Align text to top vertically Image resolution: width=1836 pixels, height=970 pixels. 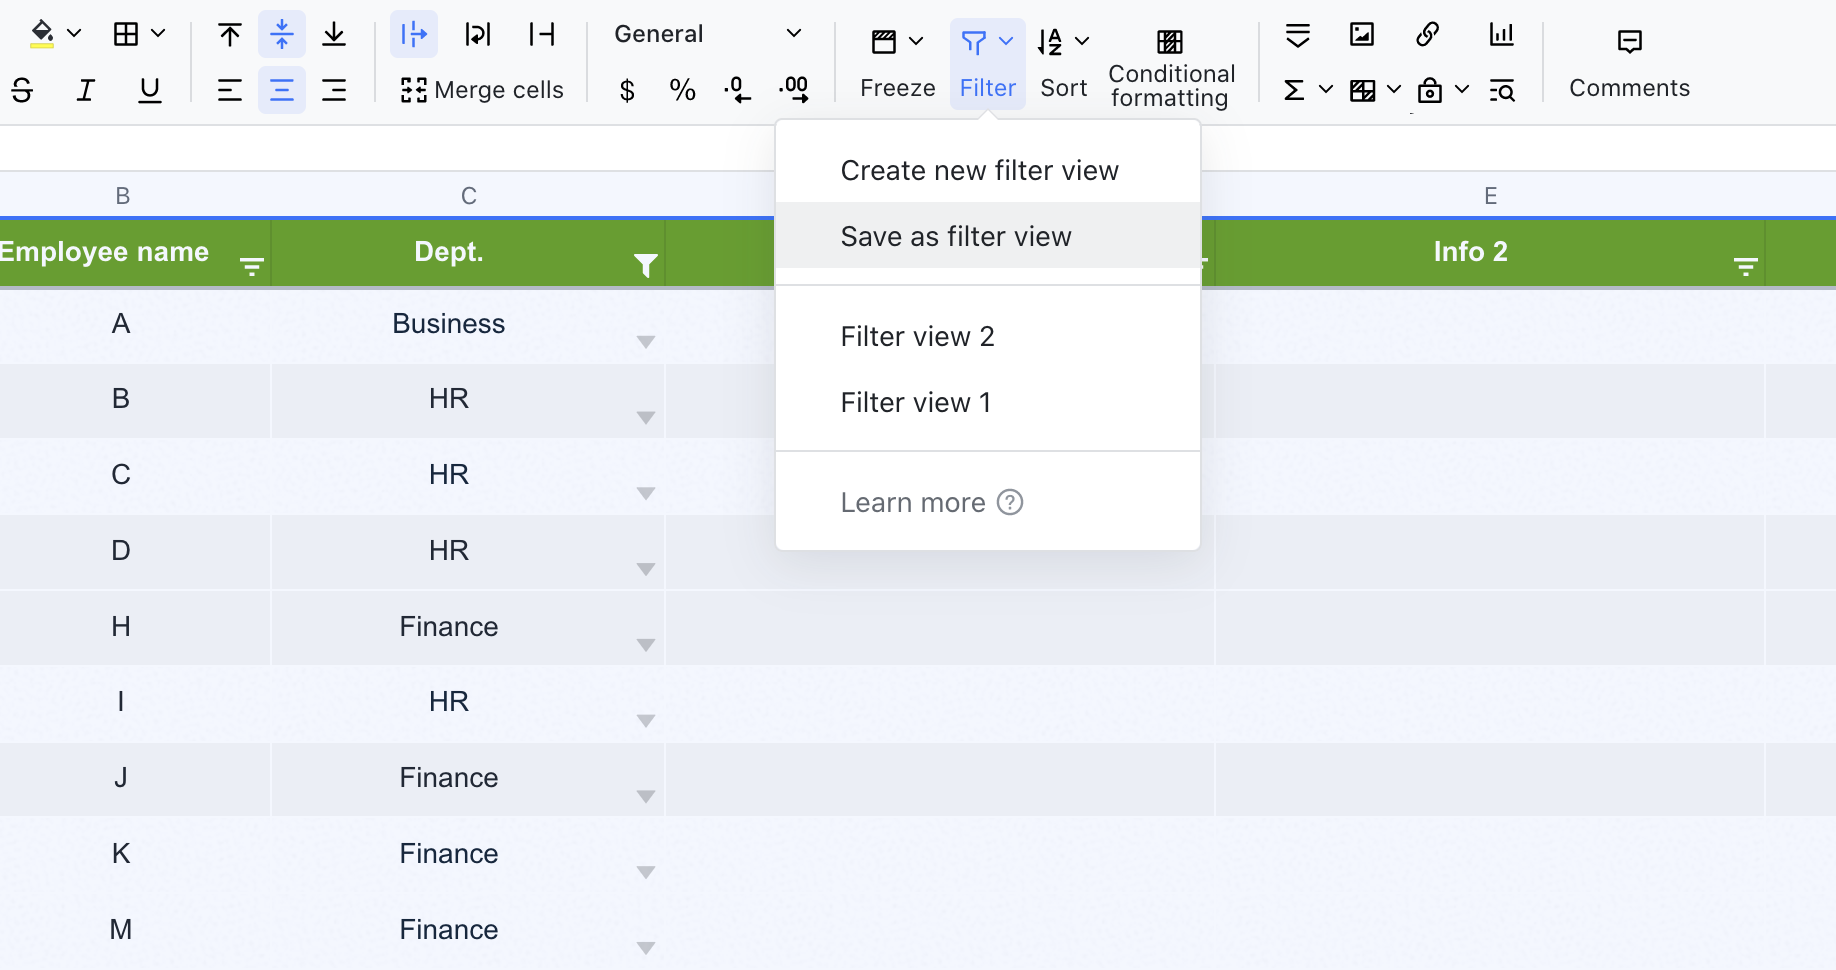point(230,35)
